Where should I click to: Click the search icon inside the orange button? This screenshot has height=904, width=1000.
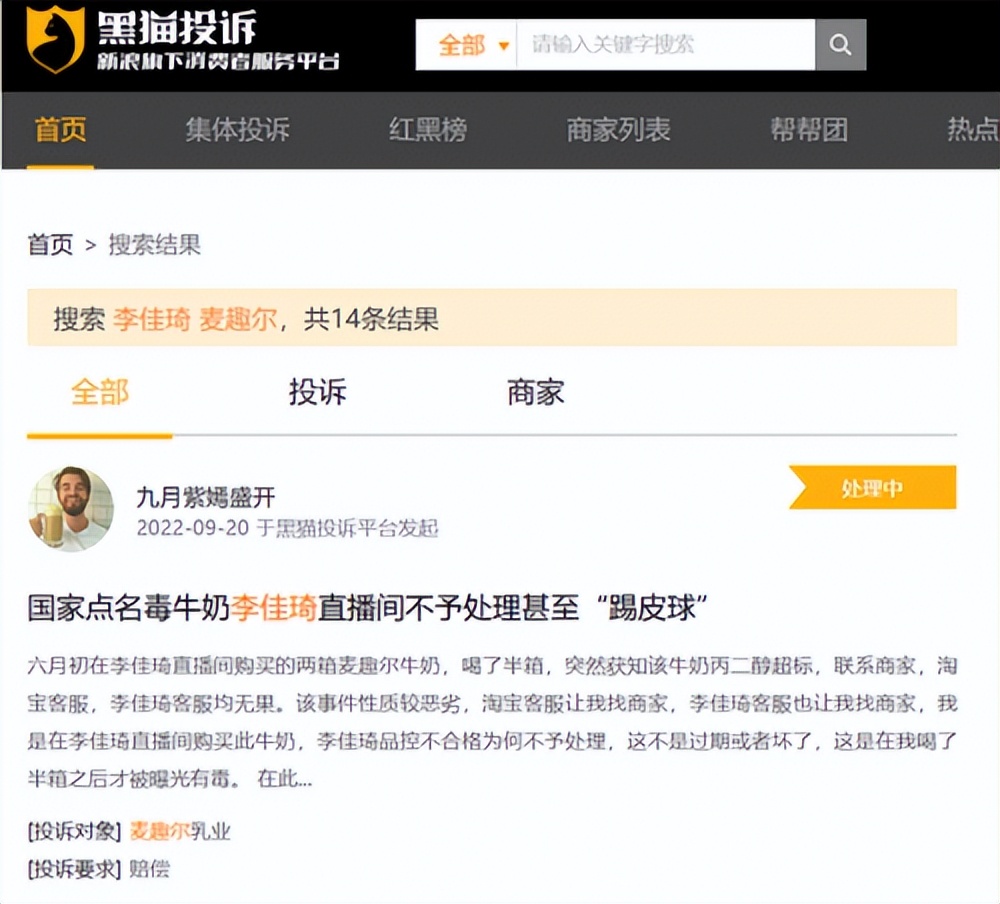[840, 44]
